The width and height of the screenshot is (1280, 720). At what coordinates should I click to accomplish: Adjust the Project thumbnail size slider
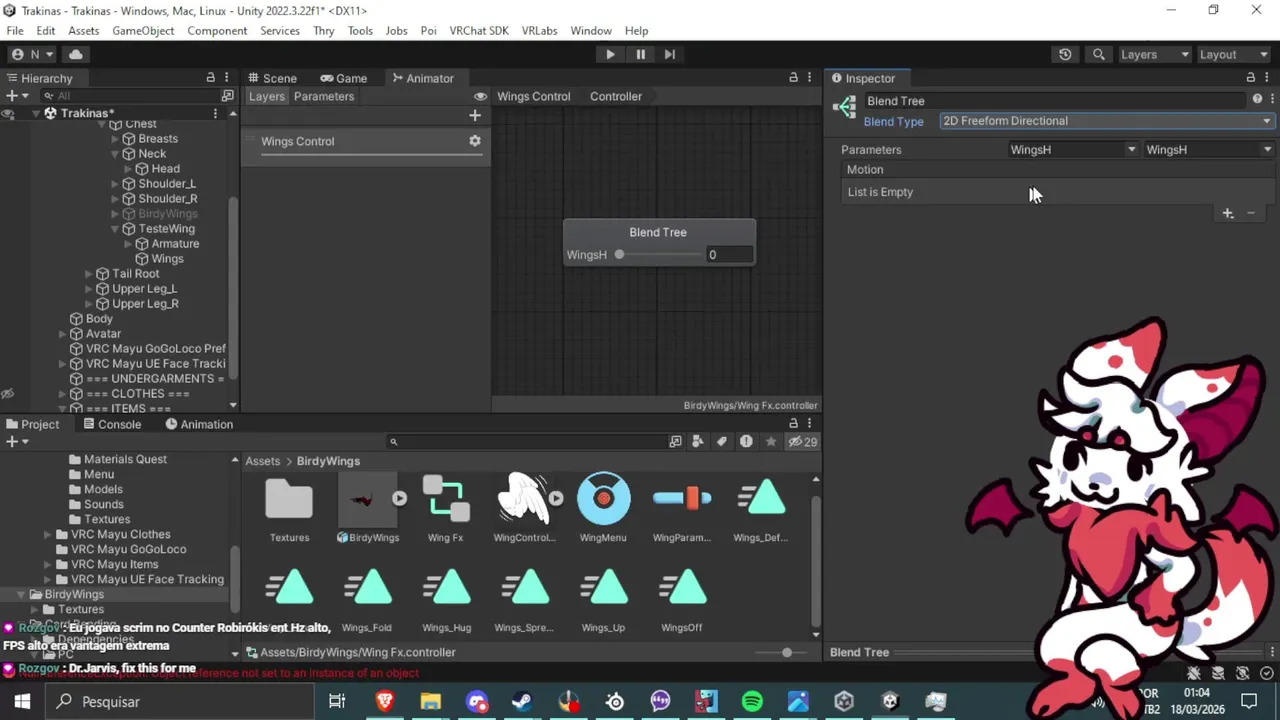tap(779, 652)
